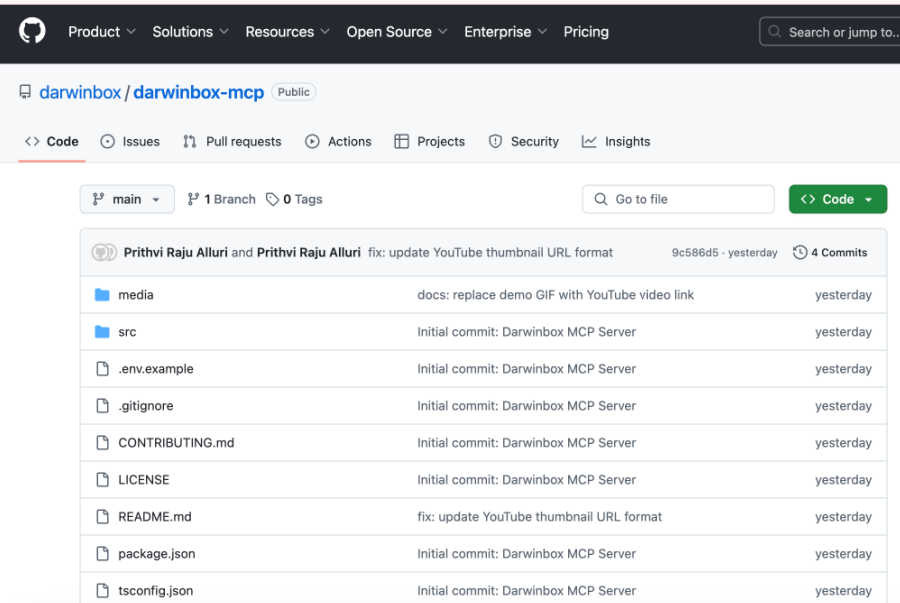Click first Prithvi Raju Alluri author name
The width and height of the screenshot is (900, 603).
tap(176, 252)
